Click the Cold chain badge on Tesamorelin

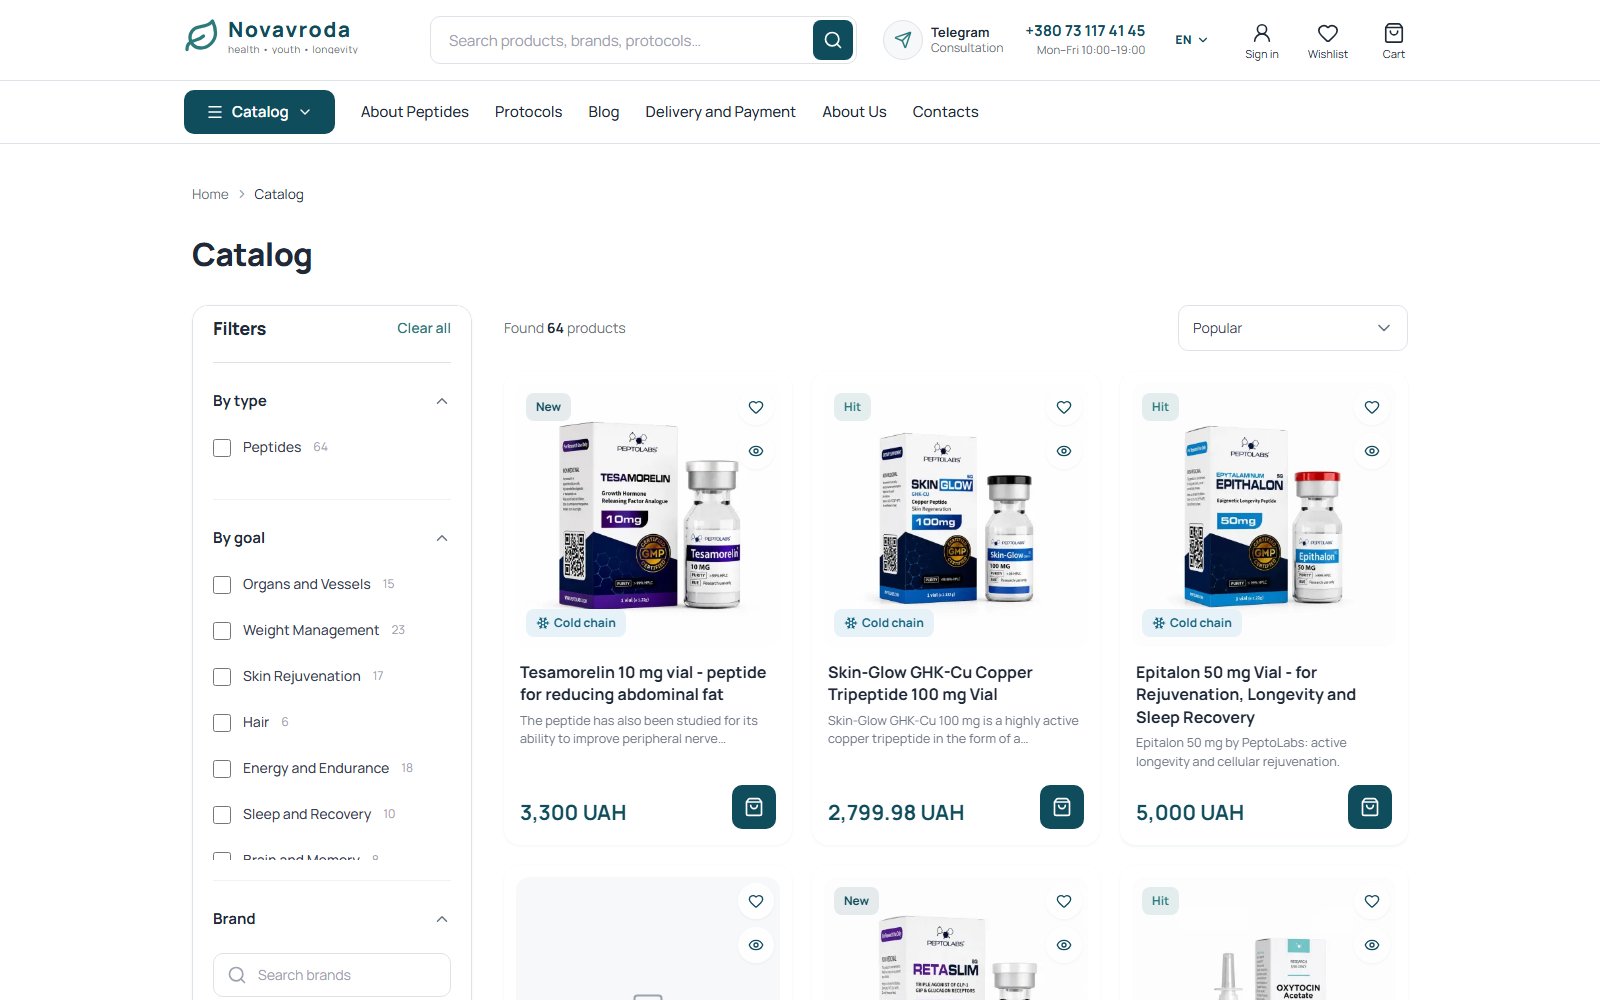click(x=576, y=623)
